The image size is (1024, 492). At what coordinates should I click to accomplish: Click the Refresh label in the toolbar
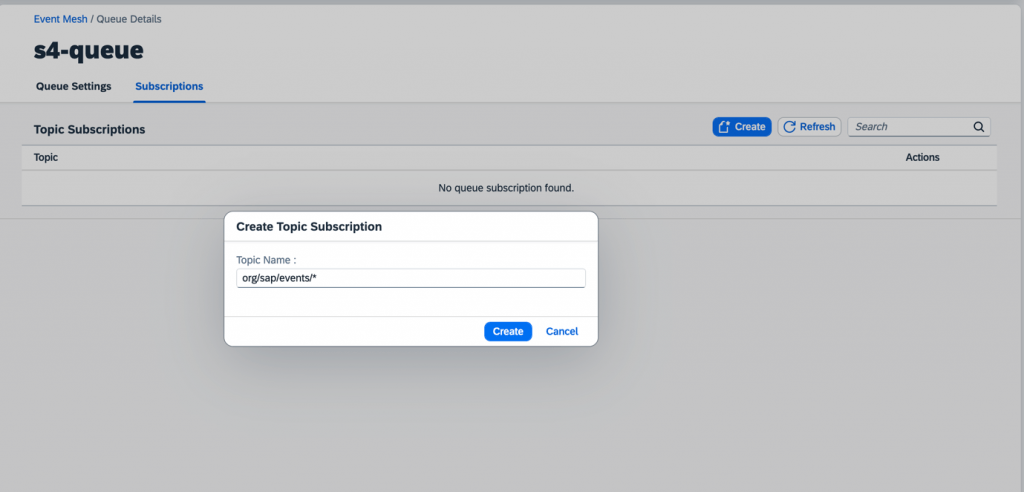818,127
